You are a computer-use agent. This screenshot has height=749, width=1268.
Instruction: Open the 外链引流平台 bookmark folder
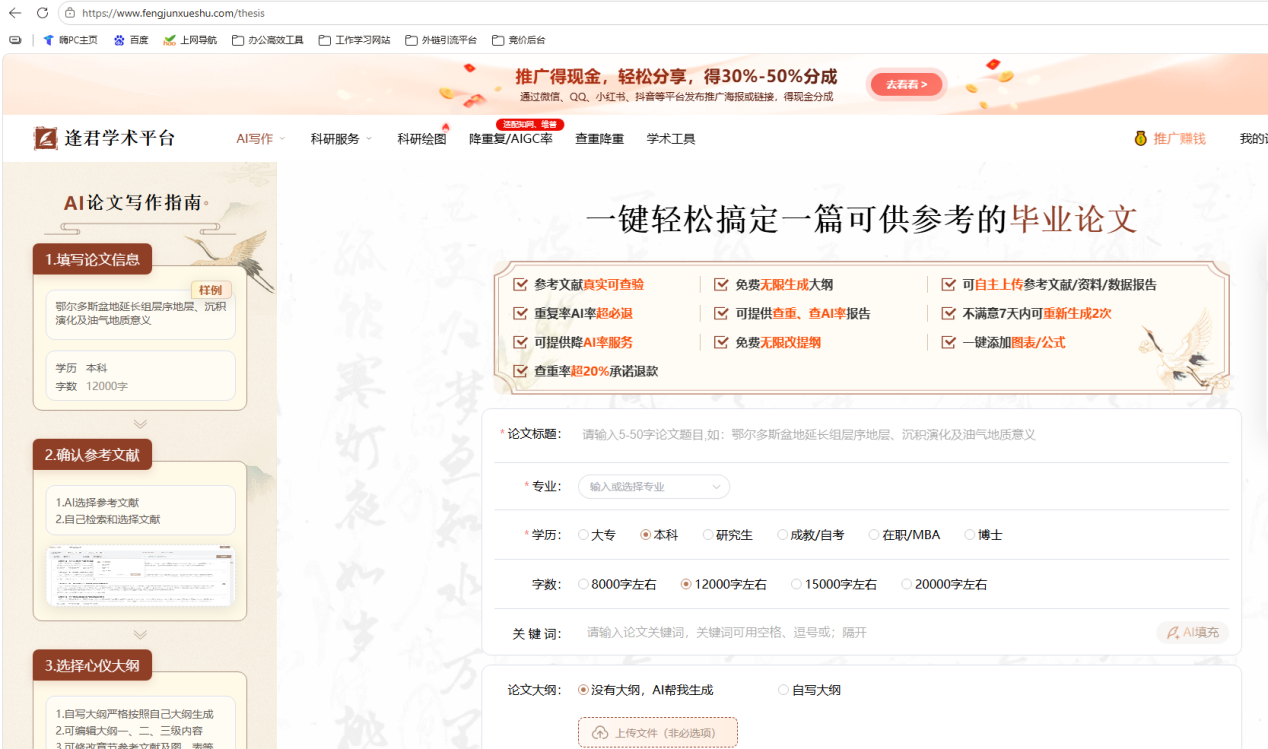point(441,40)
